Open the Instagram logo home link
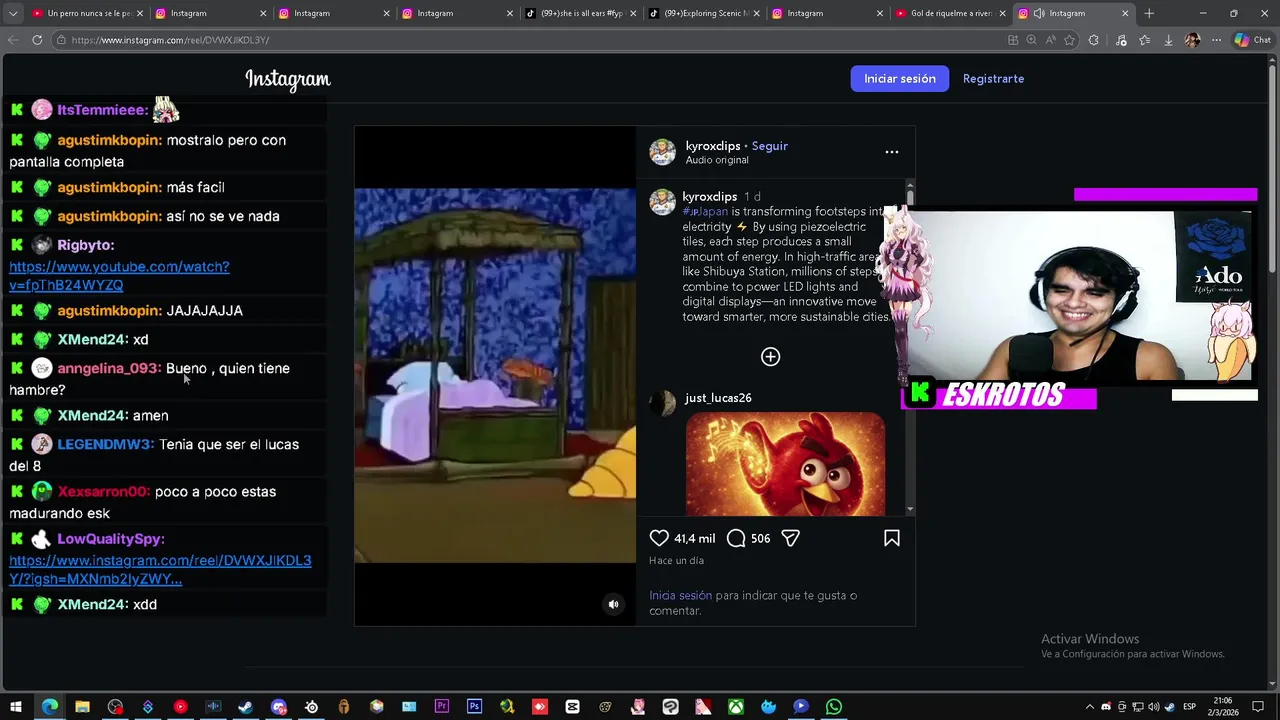Viewport: 1280px width, 720px height. tap(288, 80)
